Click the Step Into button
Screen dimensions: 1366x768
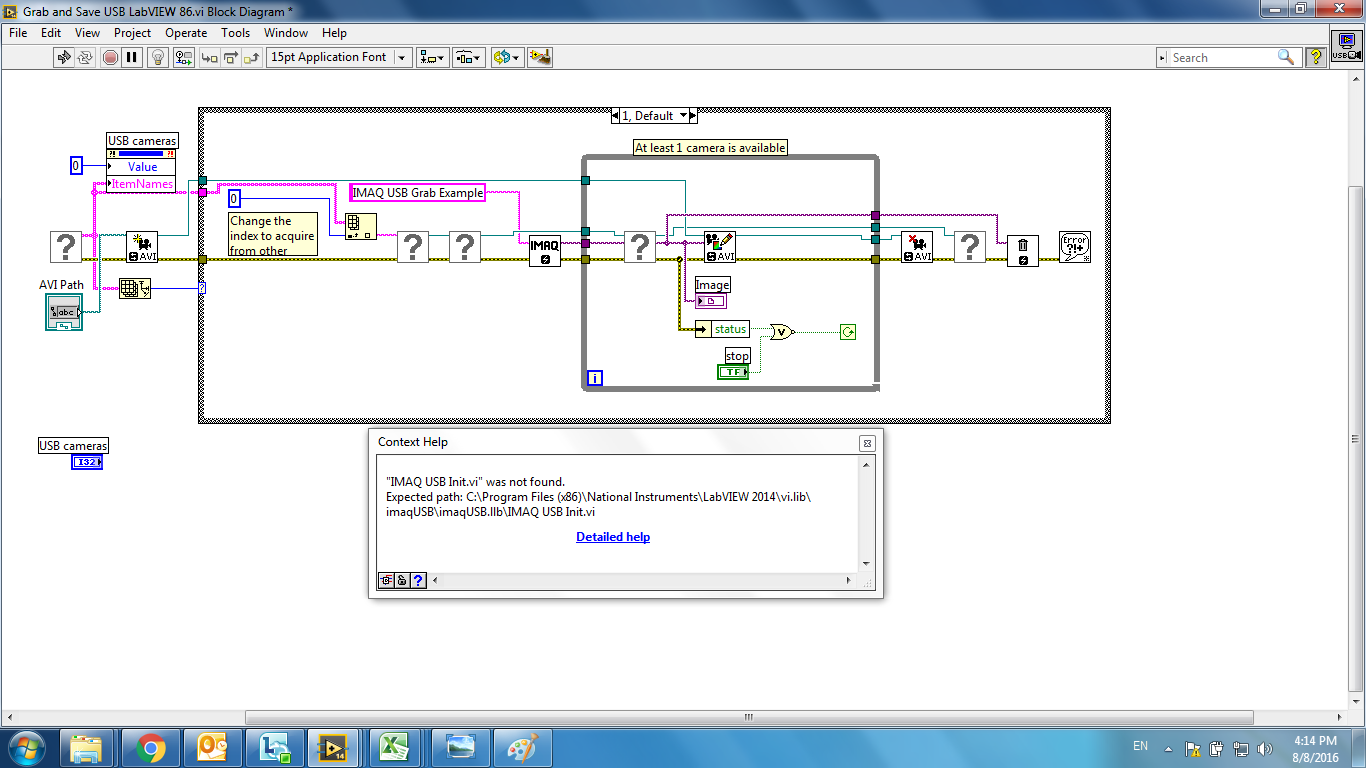tap(209, 57)
